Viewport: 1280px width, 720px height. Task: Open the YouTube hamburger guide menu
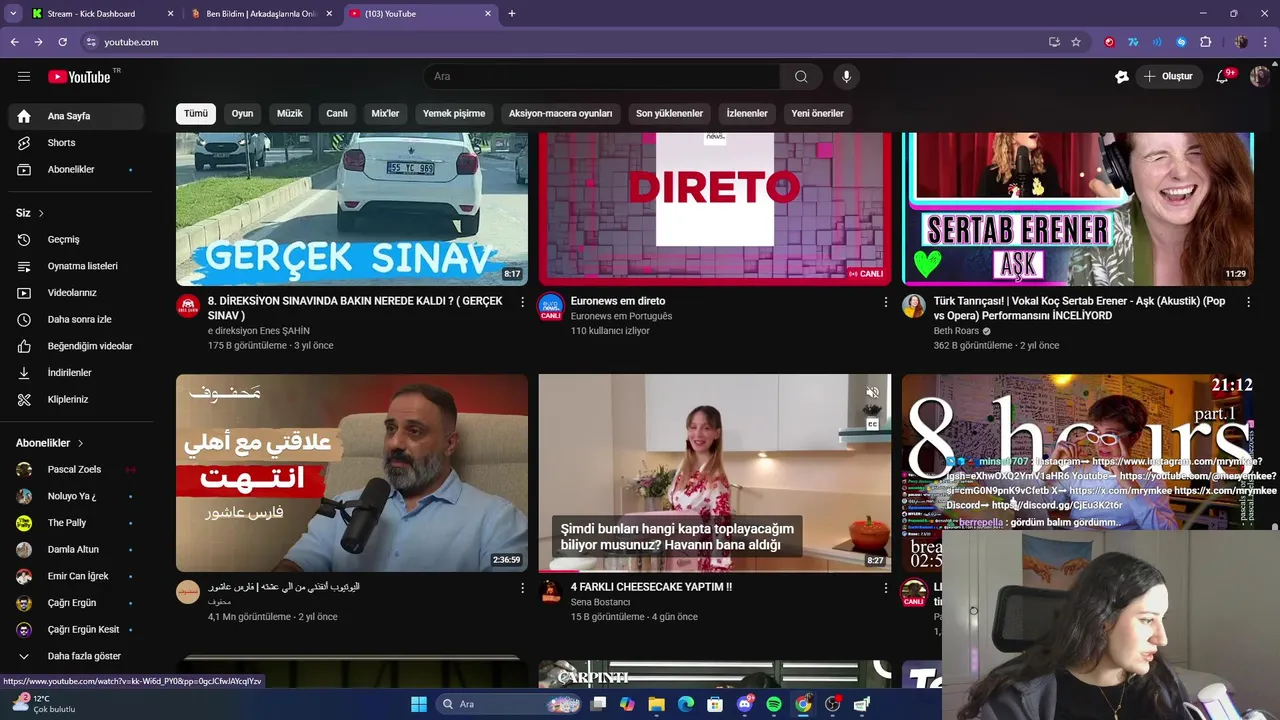click(x=24, y=76)
